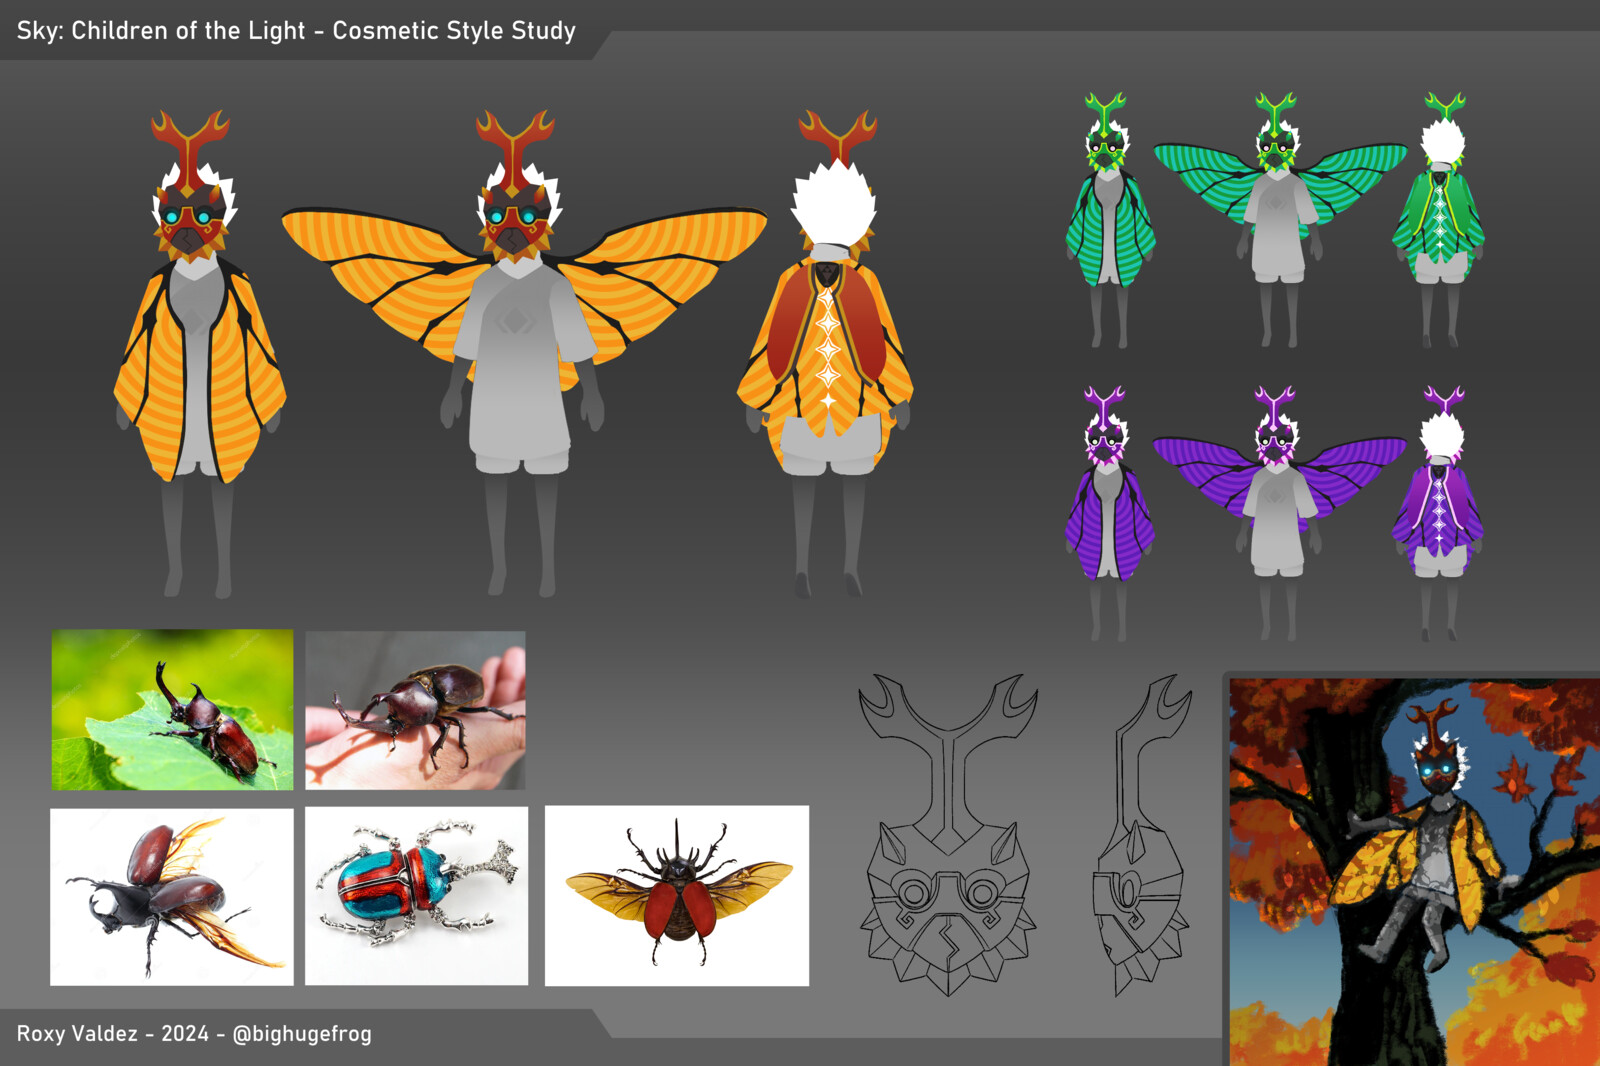Click the green variant with folded cape

[1109, 220]
